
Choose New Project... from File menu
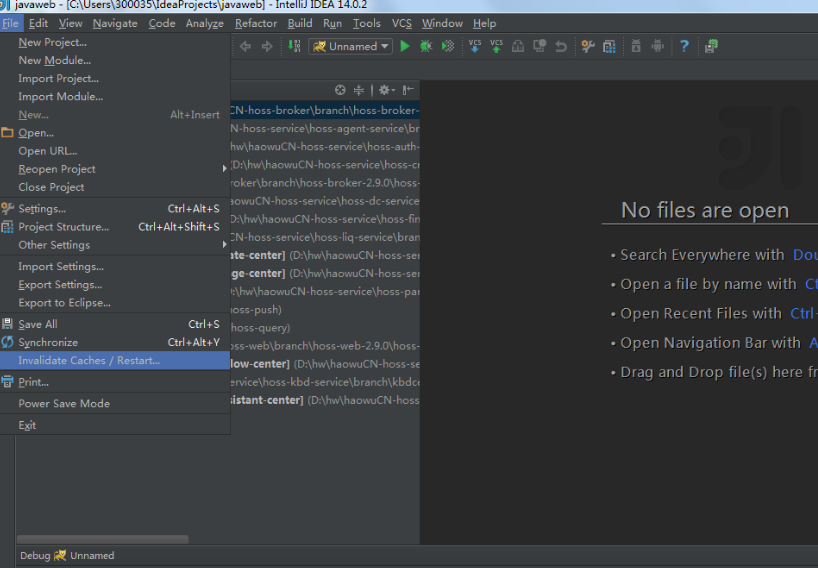[115, 42]
